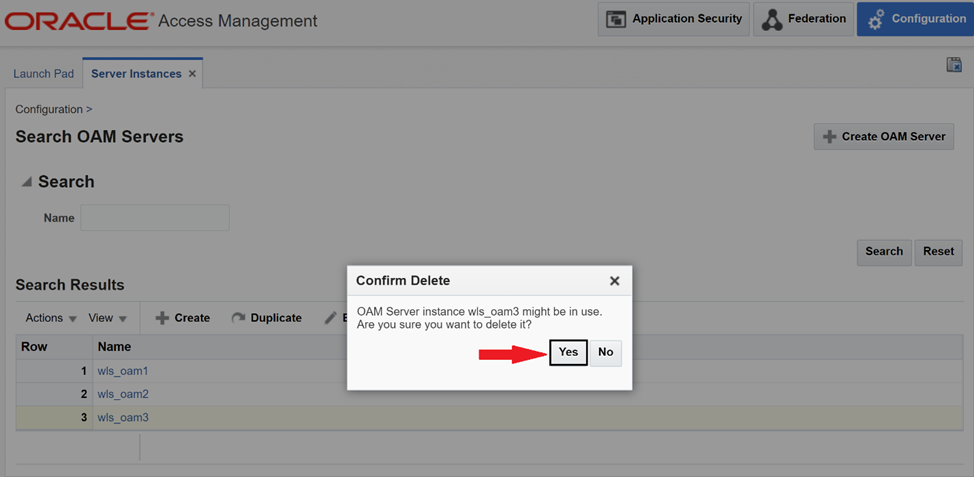The image size is (974, 477).
Task: Click the Create OAM Server button
Action: click(883, 137)
